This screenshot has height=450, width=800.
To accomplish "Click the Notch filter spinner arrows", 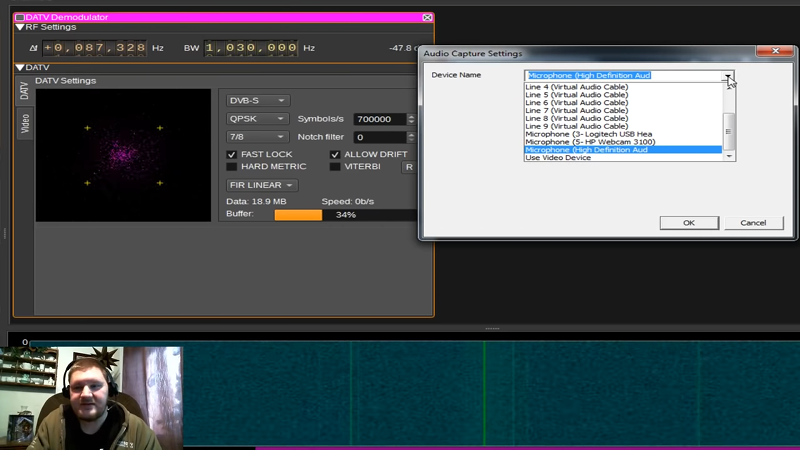I will tap(411, 137).
